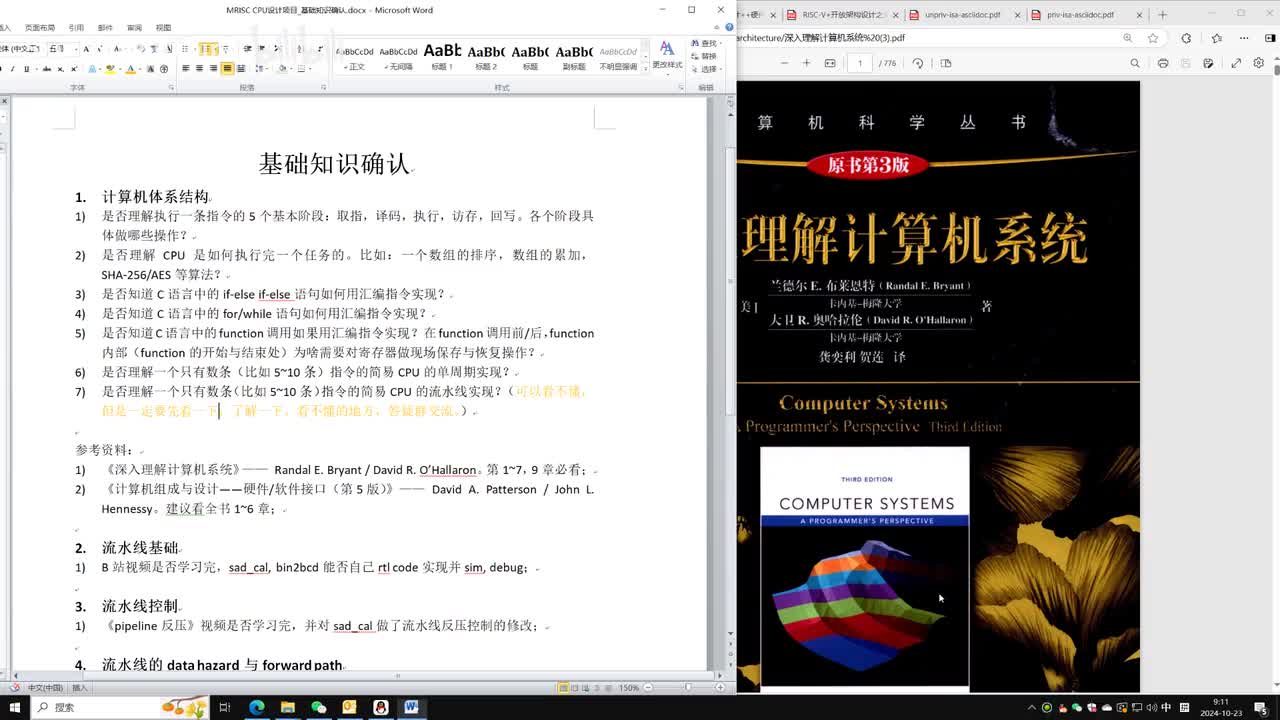This screenshot has height=720, width=1280.
Task: Open the Windows Start menu
Action: pos(14,707)
